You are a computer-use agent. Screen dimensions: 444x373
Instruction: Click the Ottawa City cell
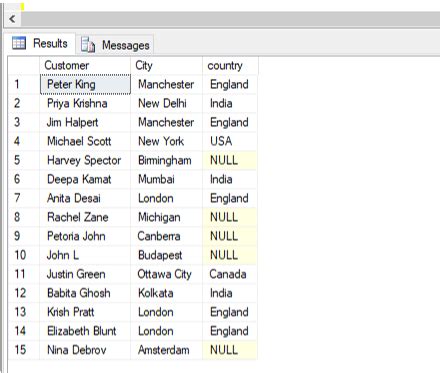click(166, 274)
